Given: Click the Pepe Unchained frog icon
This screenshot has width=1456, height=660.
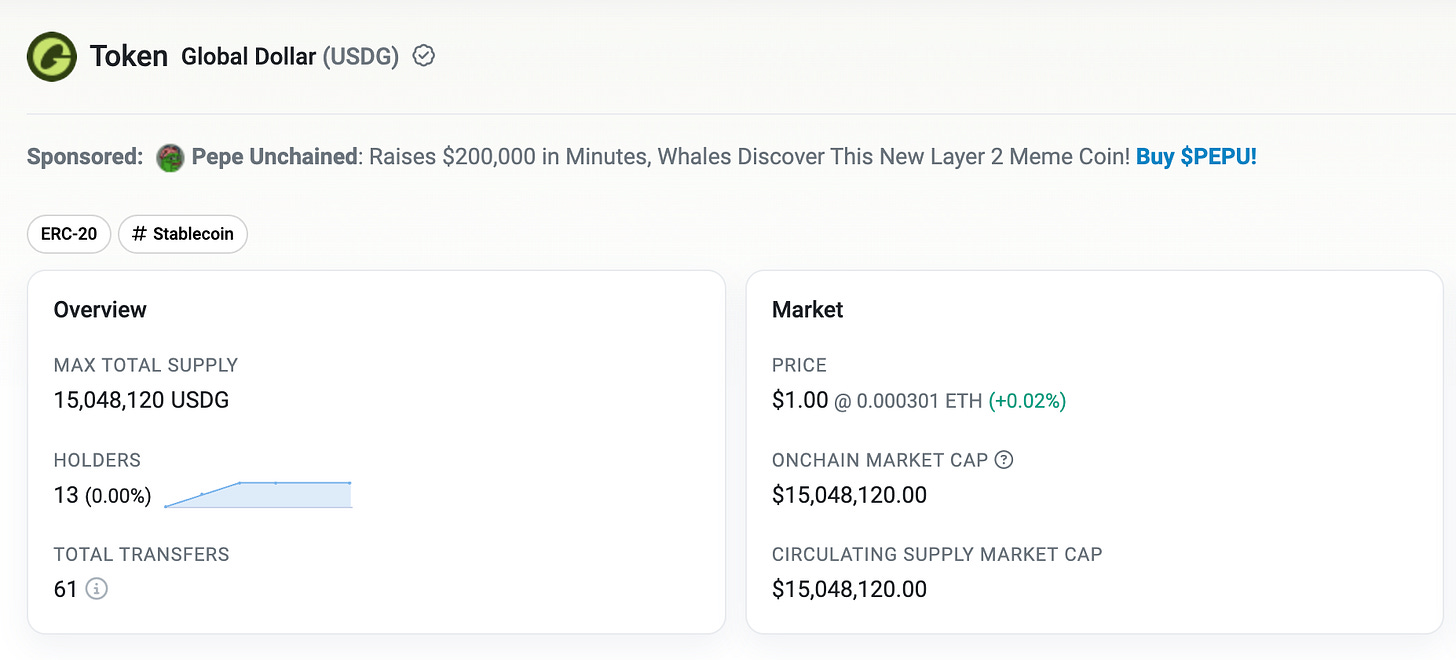Looking at the screenshot, I should click(170, 158).
